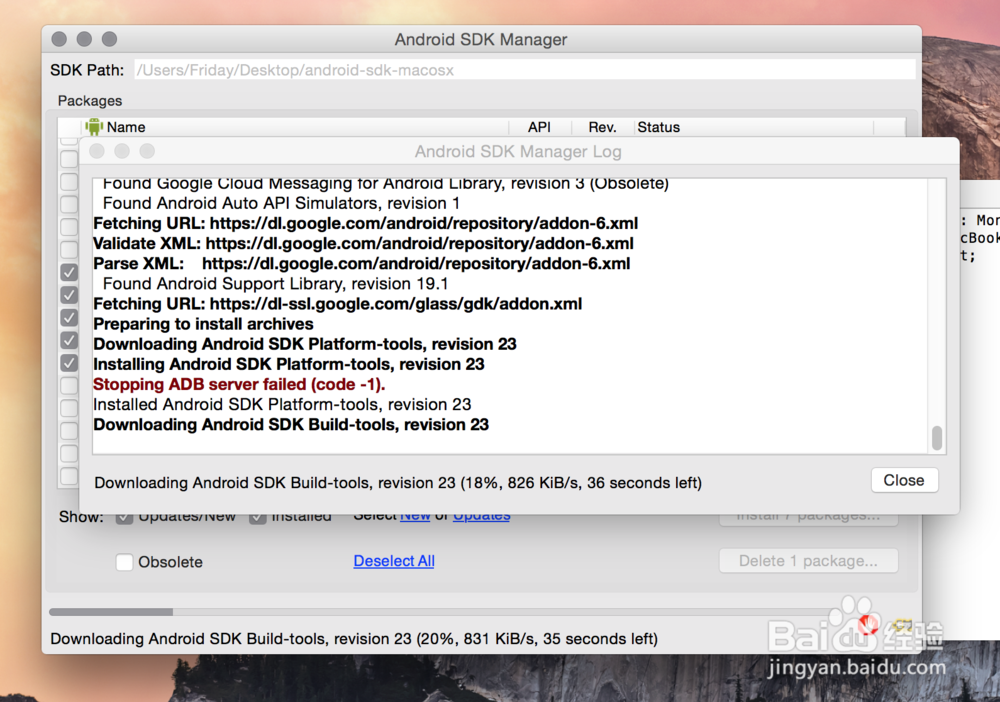
Task: Click the Install 7 packages button
Action: tap(809, 518)
